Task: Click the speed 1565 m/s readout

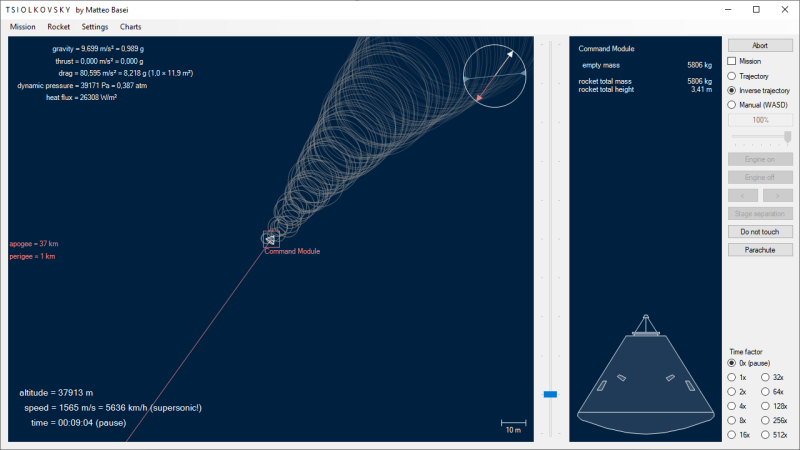Action: [113, 408]
